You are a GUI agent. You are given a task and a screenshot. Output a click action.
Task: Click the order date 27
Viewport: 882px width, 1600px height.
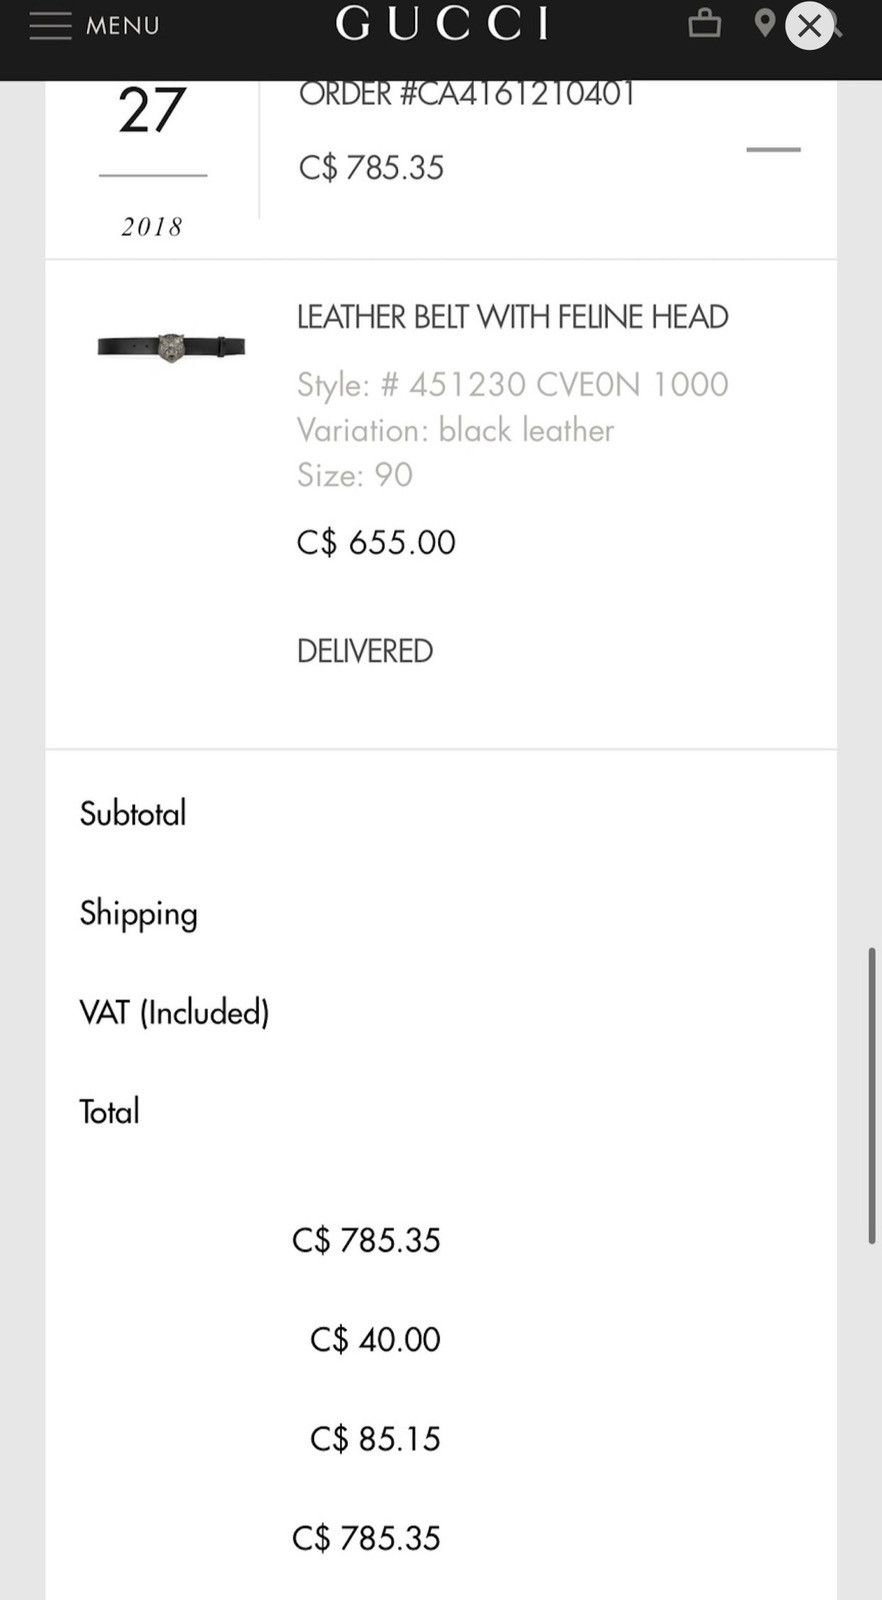coord(152,110)
